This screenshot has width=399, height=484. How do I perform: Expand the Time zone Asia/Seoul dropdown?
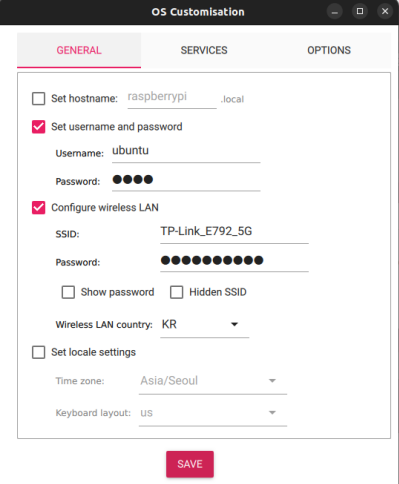tap(213, 381)
